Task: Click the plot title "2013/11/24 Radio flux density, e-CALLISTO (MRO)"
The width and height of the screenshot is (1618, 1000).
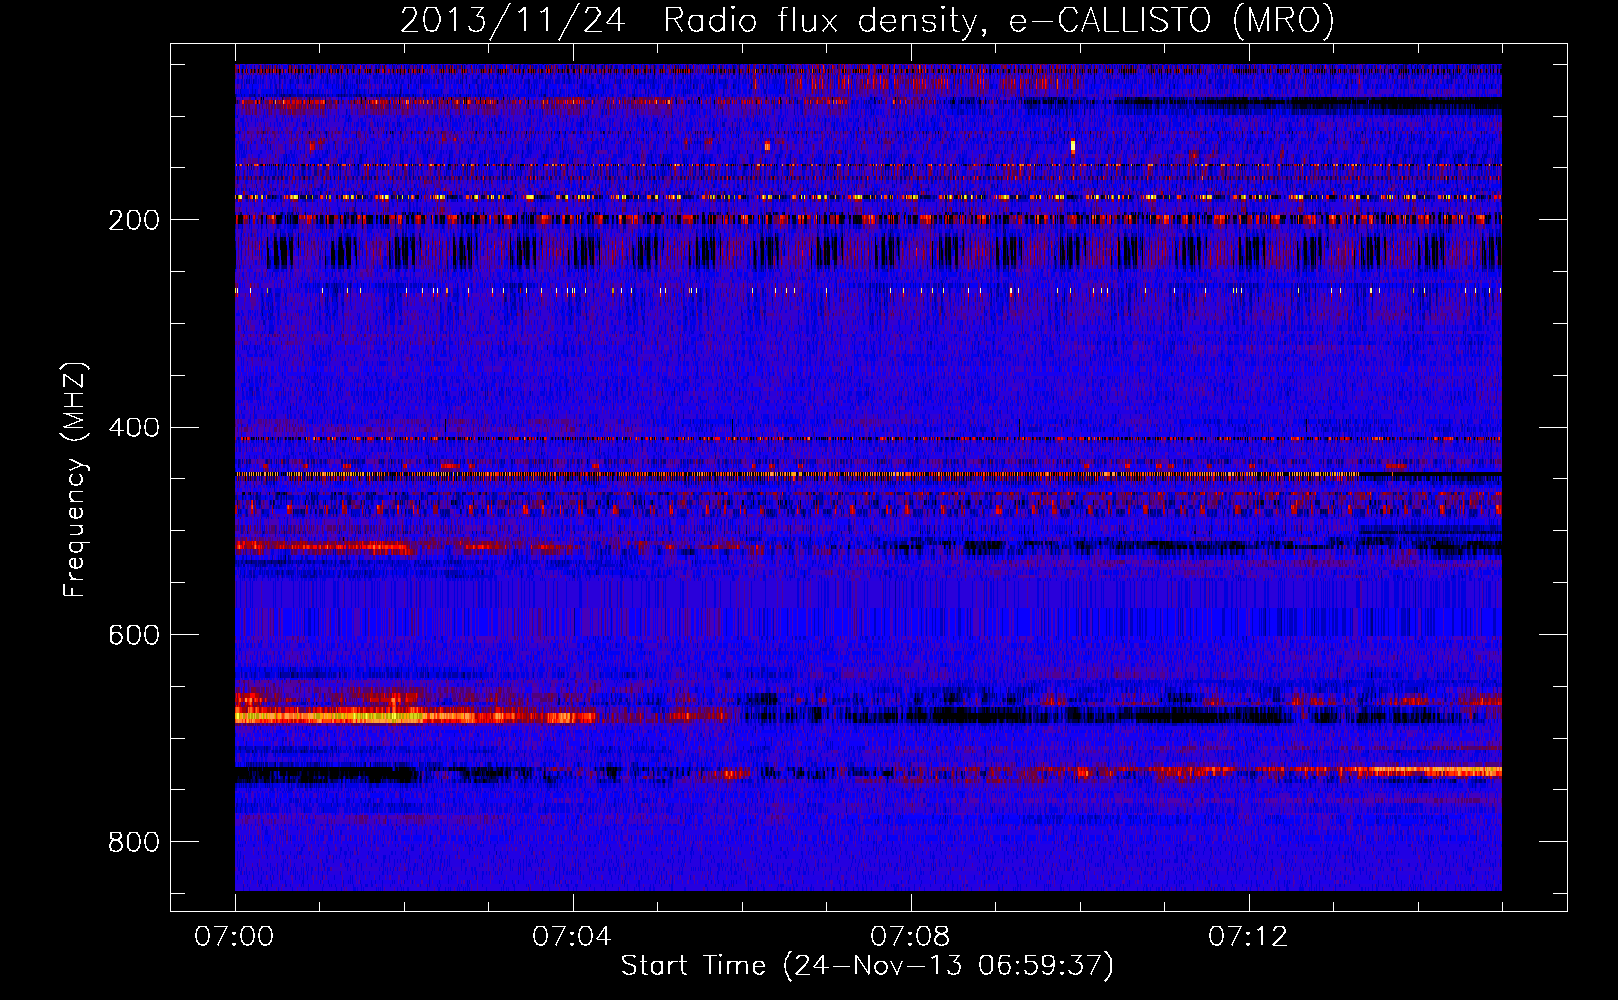Action: [867, 20]
